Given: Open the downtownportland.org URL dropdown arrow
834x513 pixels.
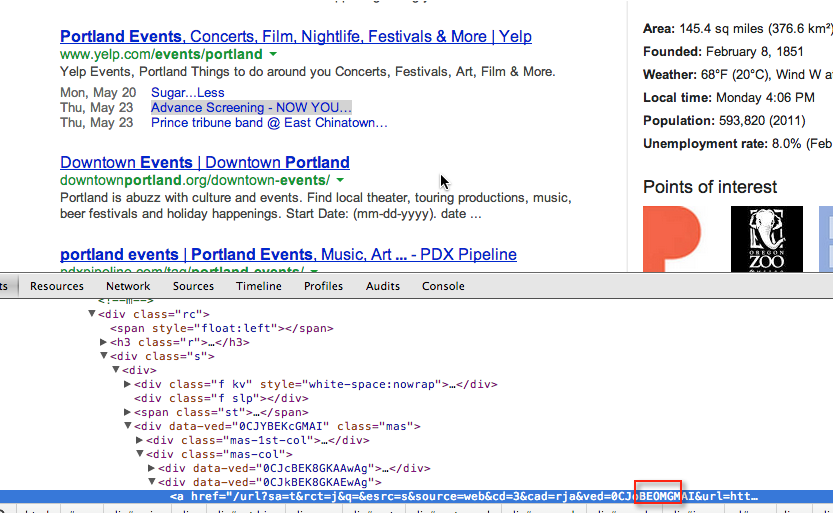Looking at the screenshot, I should click(x=340, y=181).
